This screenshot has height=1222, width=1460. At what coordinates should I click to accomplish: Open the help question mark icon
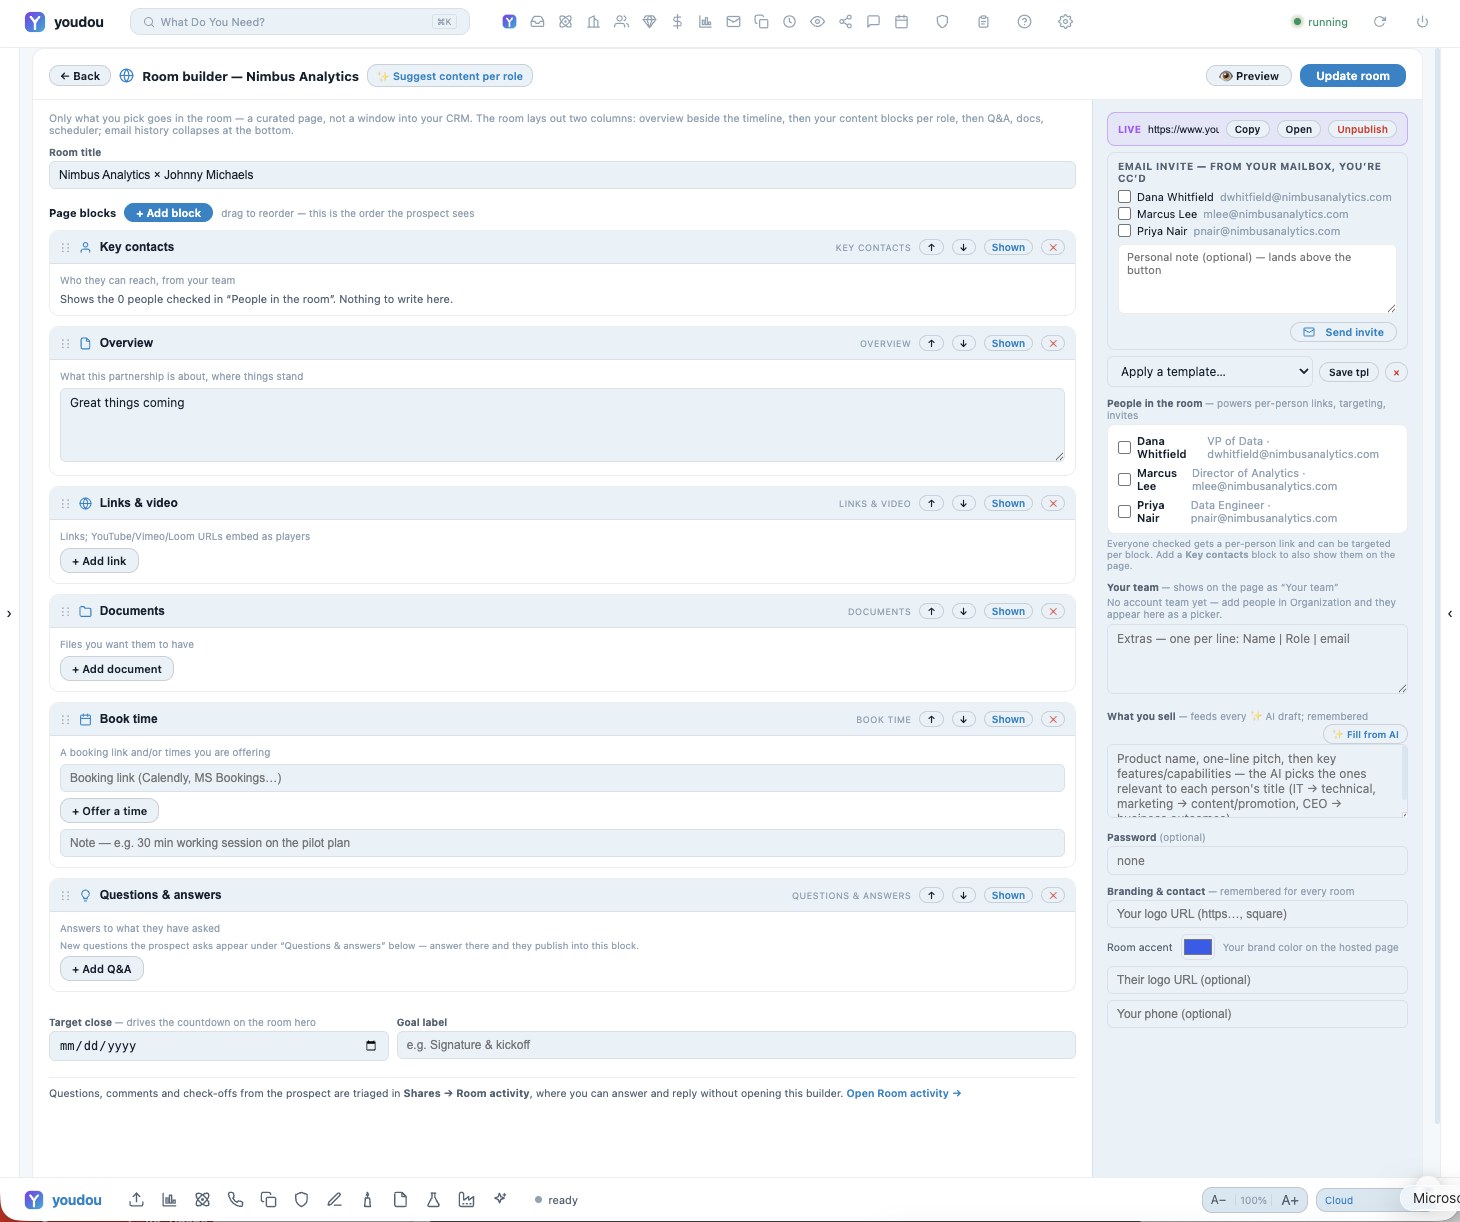1024,22
